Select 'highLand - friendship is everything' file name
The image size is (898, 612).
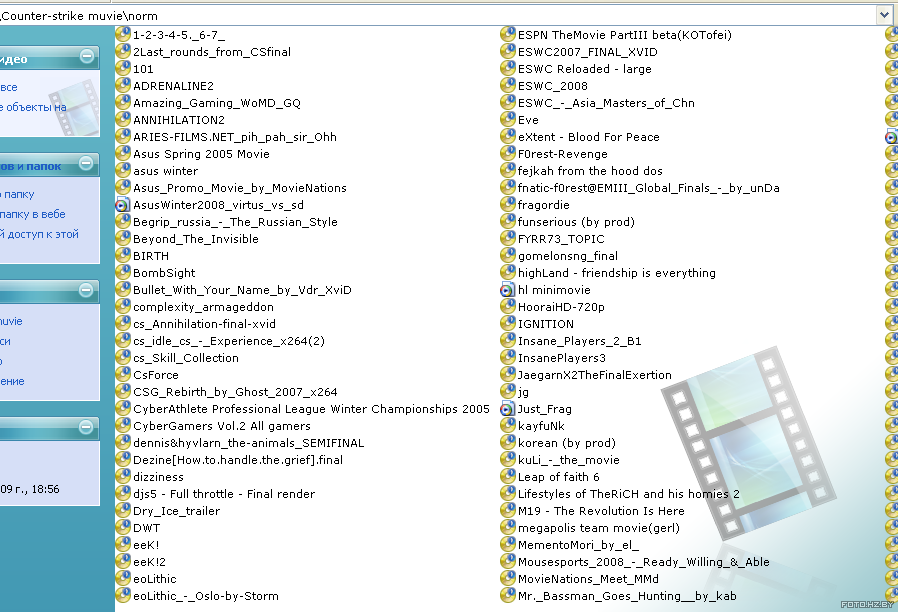pos(617,273)
